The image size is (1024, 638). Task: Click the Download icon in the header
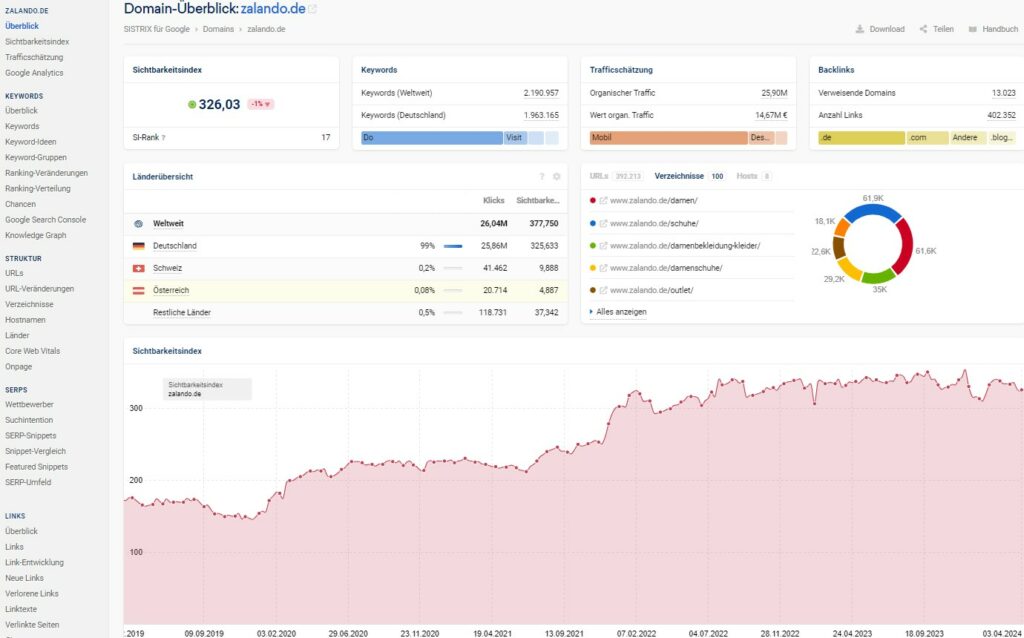[x=860, y=29]
